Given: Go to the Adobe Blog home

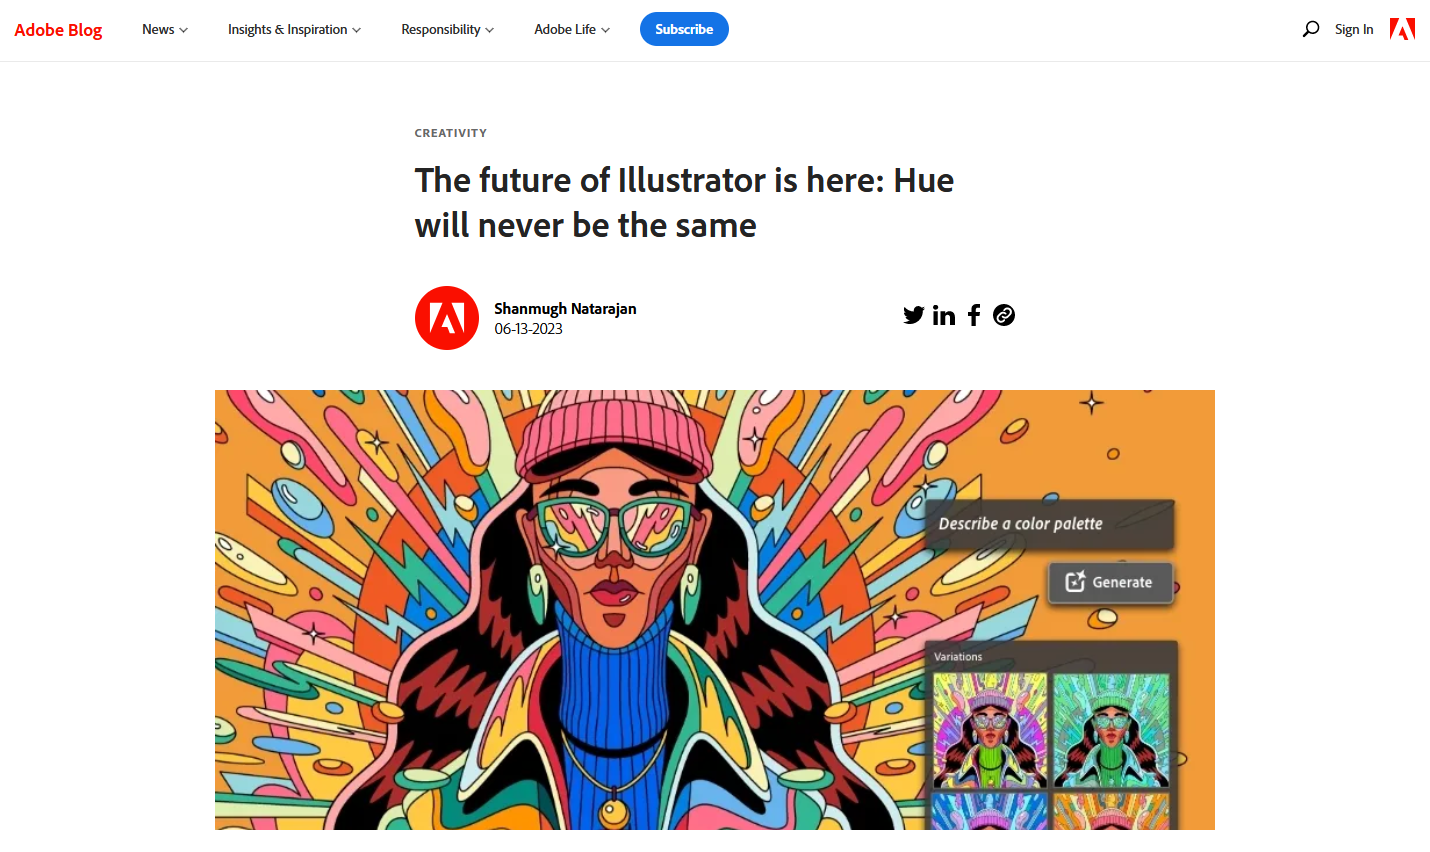Looking at the screenshot, I should point(58,29).
